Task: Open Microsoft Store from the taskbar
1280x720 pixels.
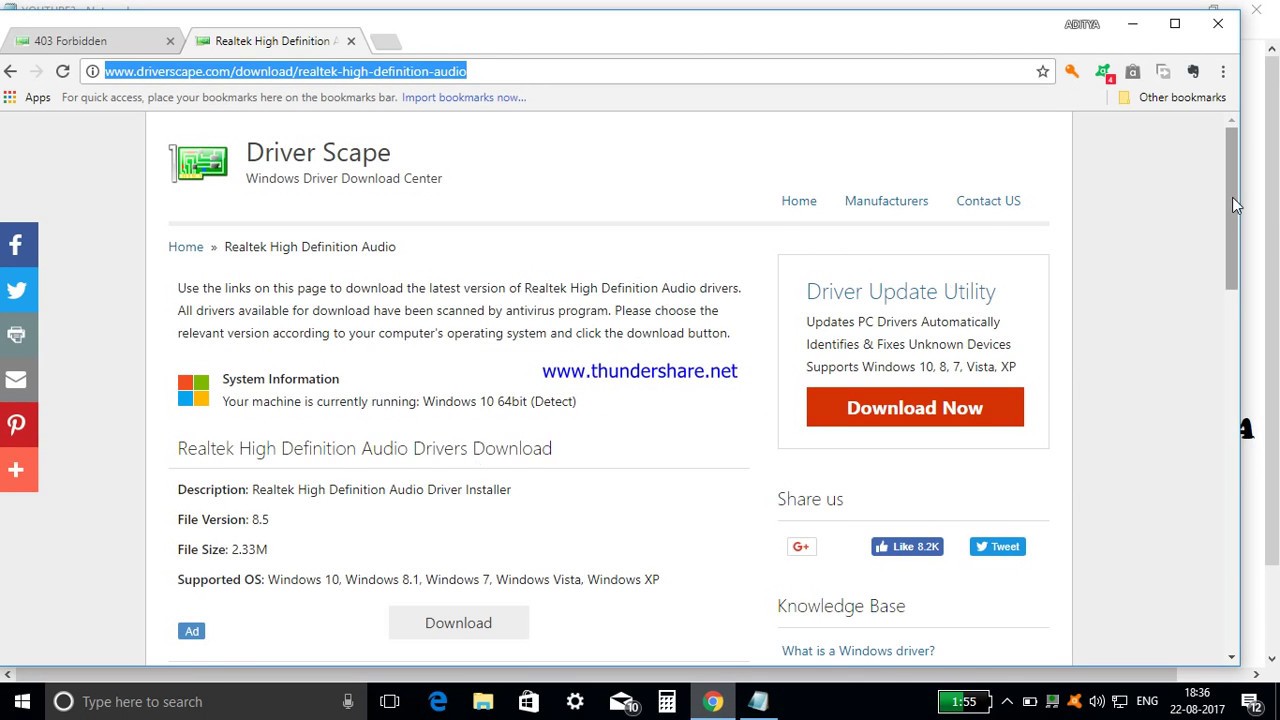Action: (529, 701)
